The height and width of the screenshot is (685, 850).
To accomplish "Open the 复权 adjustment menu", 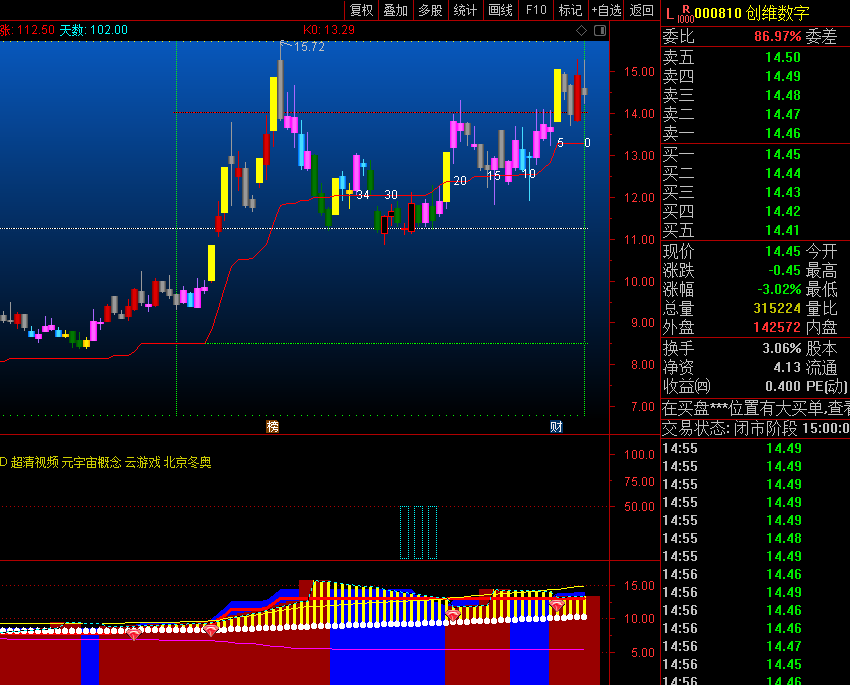I will click(x=362, y=10).
